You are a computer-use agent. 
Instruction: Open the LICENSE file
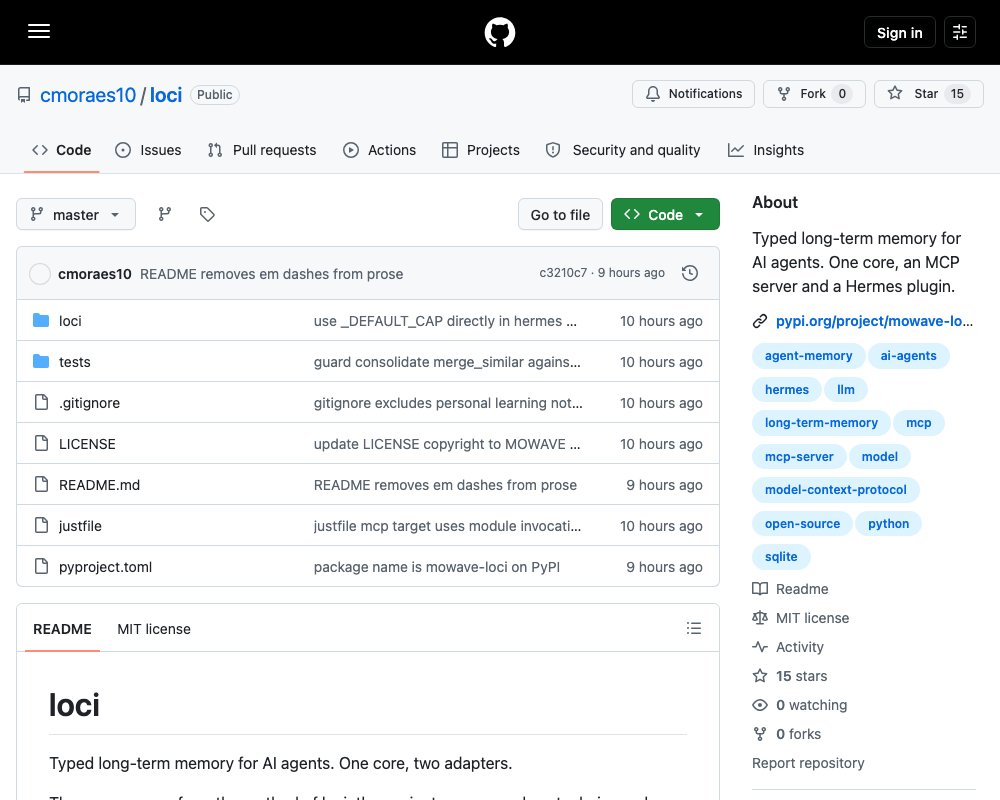[87, 444]
